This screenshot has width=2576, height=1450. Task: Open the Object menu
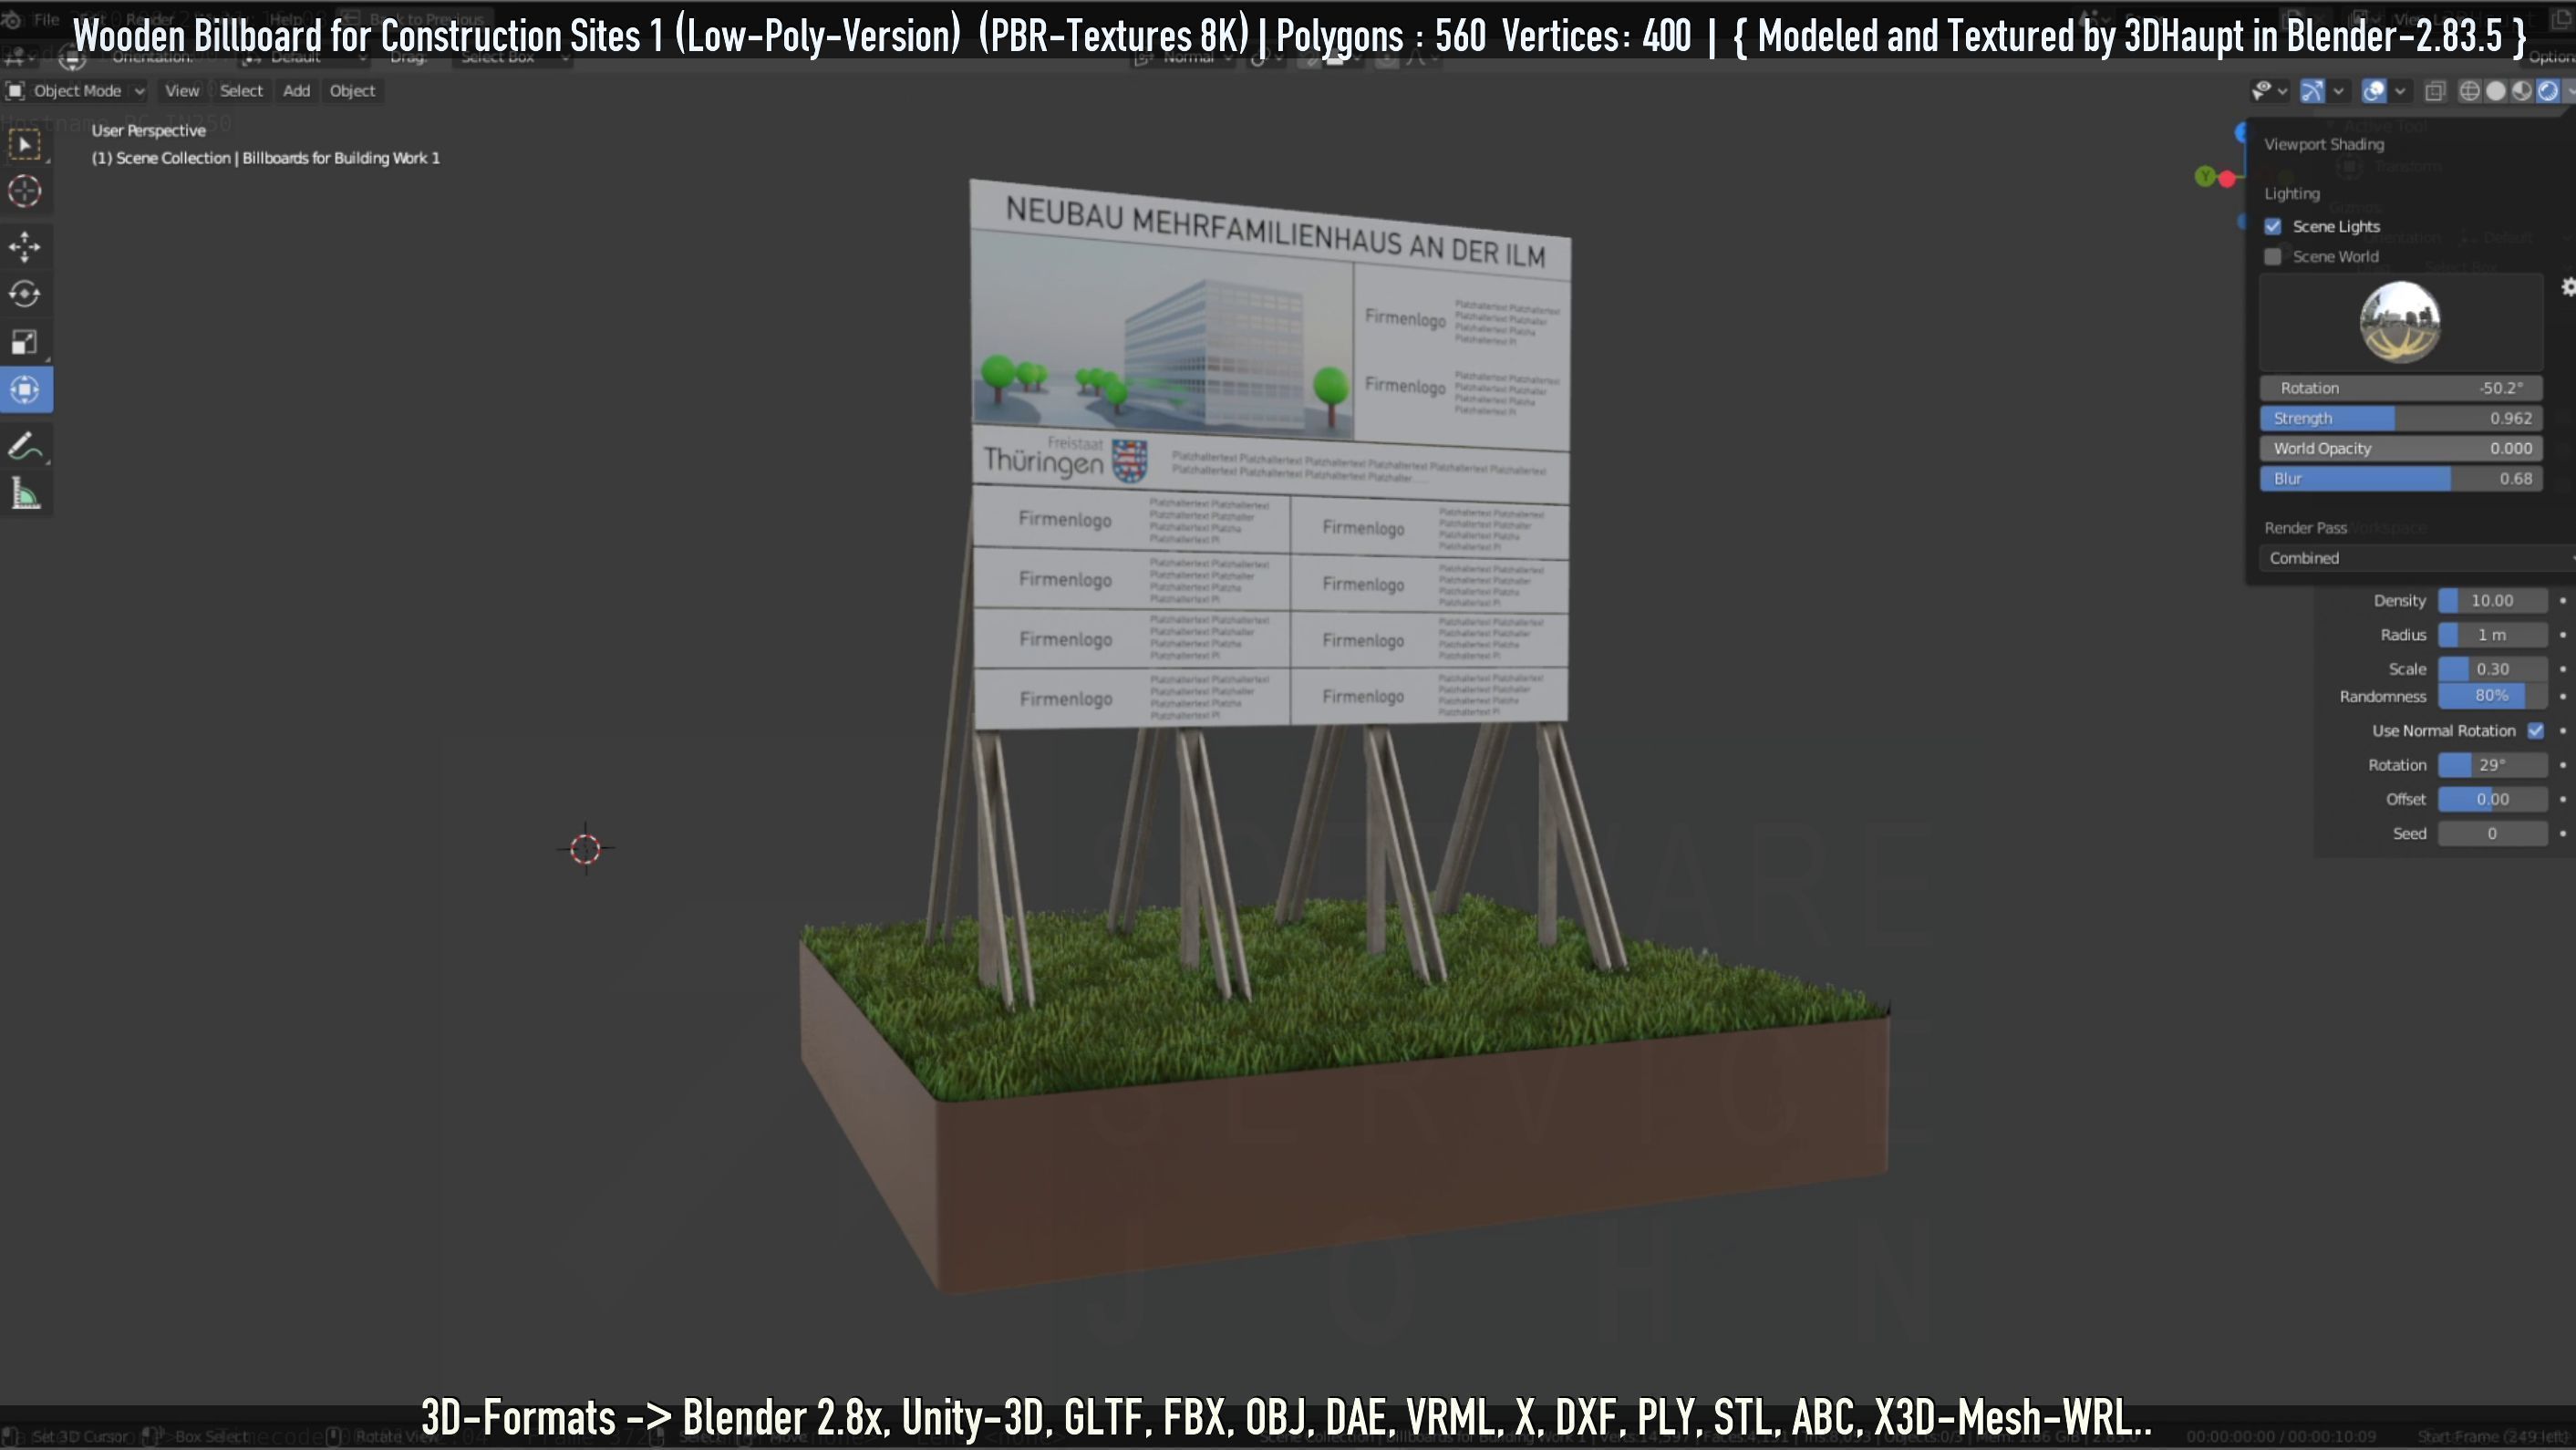[x=352, y=91]
